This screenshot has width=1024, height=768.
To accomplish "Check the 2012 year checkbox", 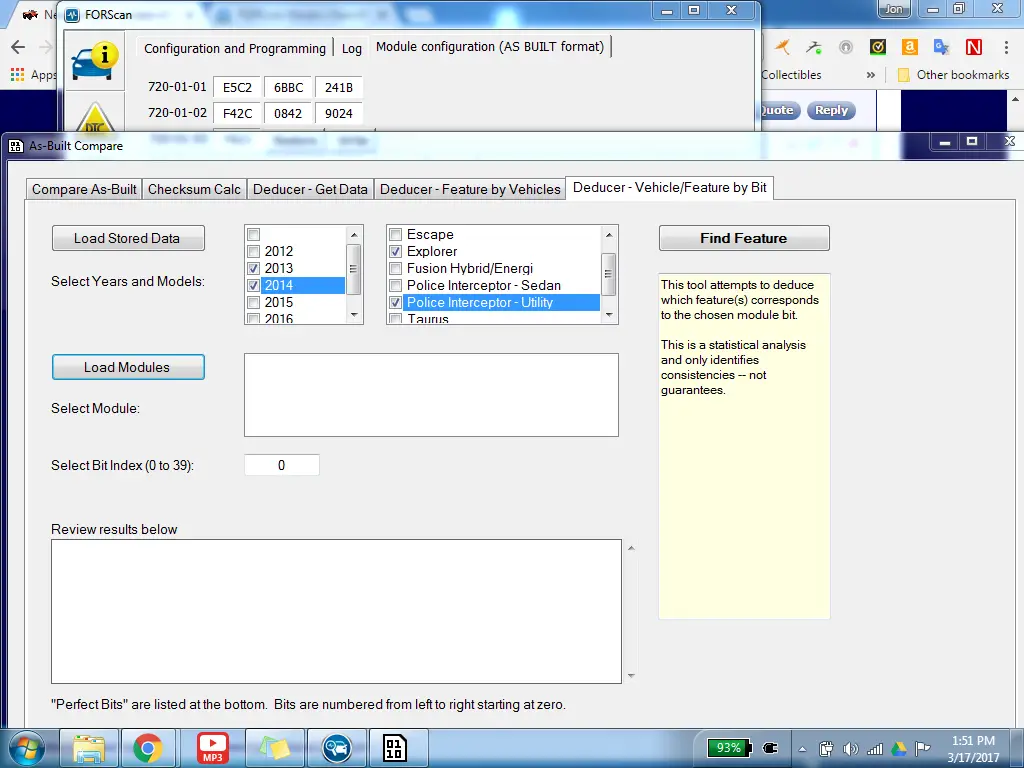I will coord(253,251).
